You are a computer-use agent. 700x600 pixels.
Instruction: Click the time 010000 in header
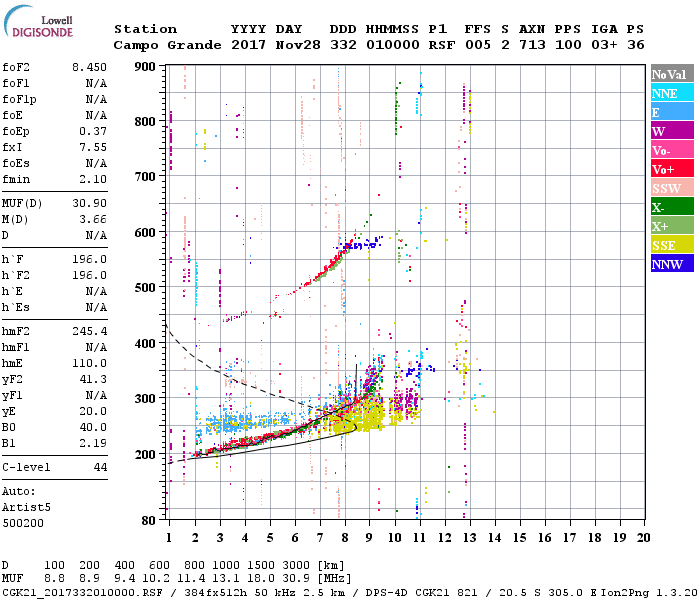[393, 45]
